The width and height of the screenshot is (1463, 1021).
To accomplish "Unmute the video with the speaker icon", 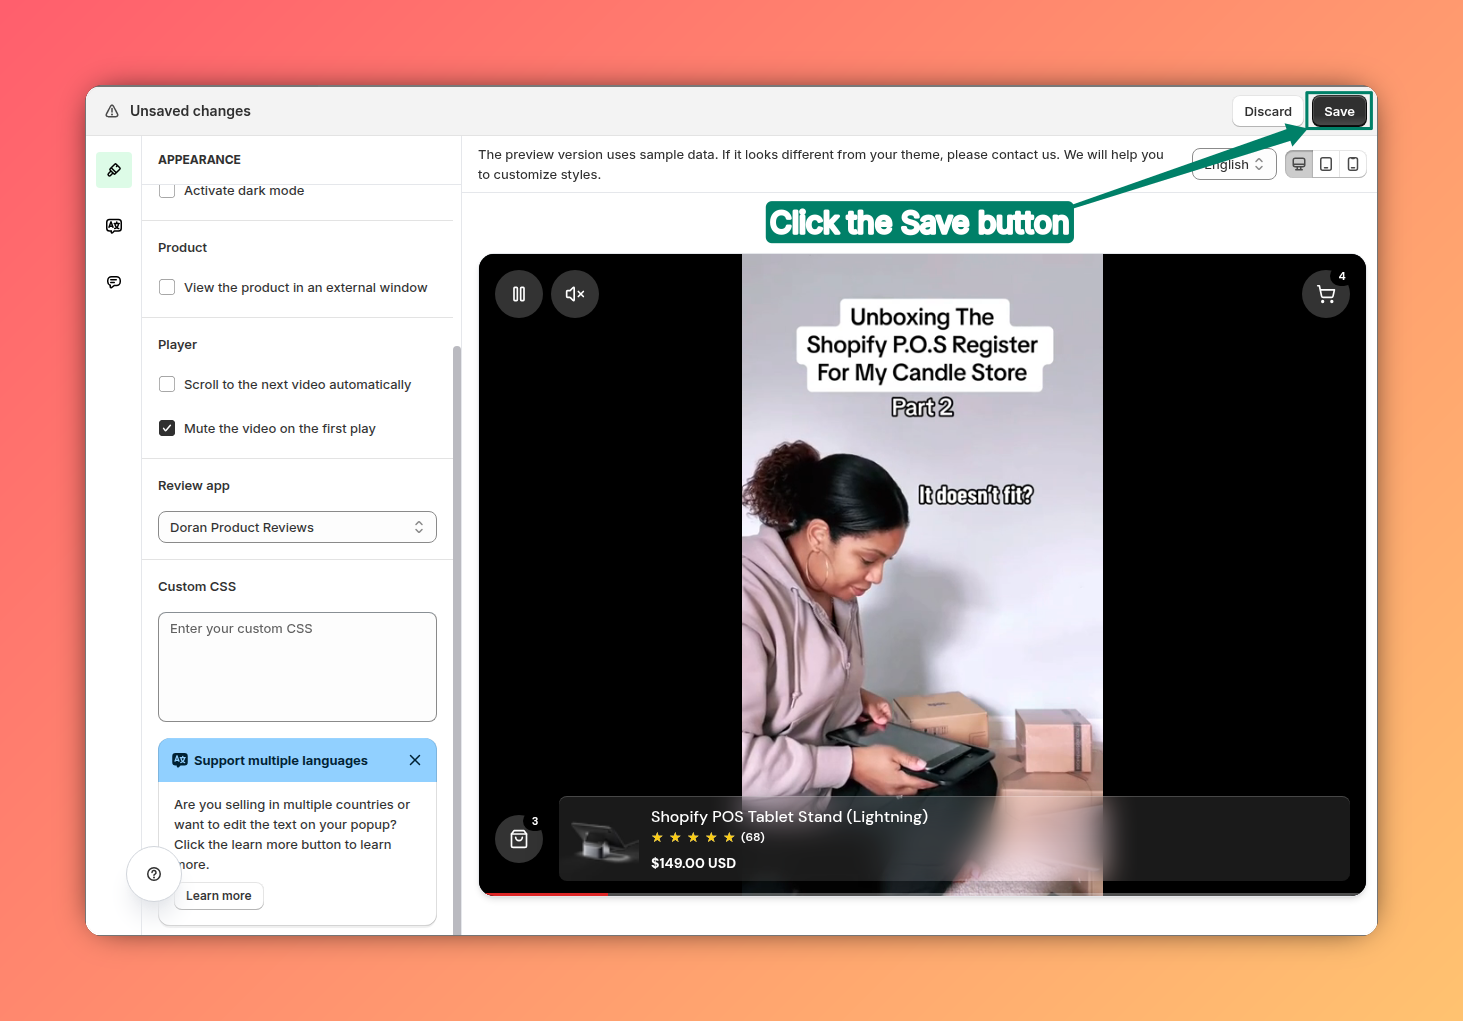I will tap(575, 294).
